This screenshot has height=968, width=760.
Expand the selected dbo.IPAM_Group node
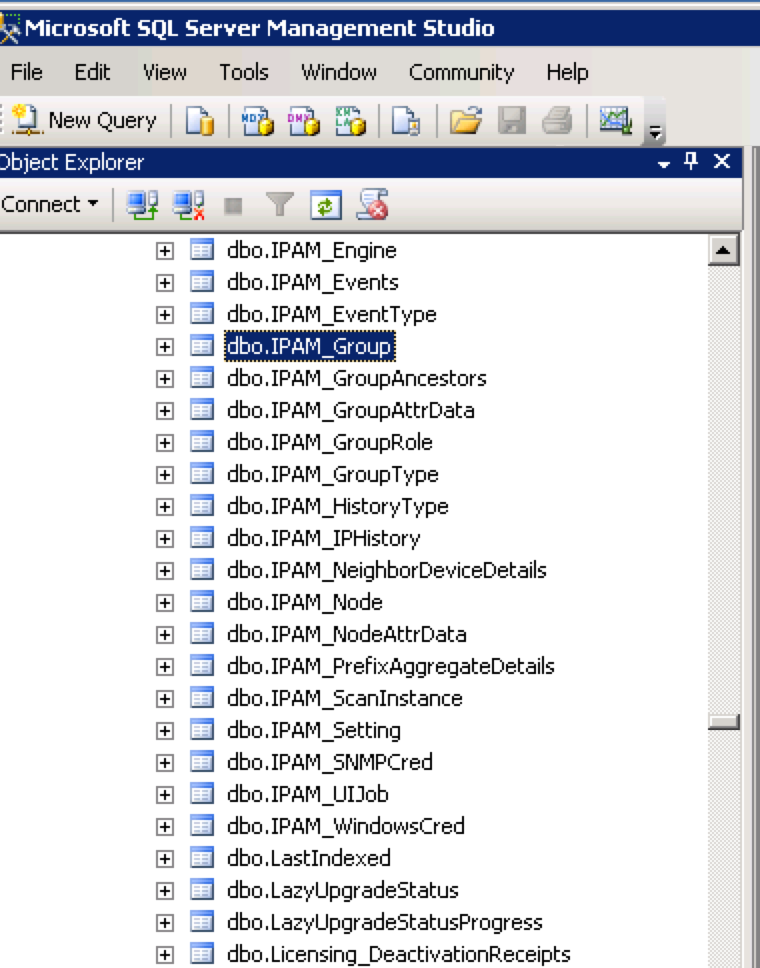164,348
